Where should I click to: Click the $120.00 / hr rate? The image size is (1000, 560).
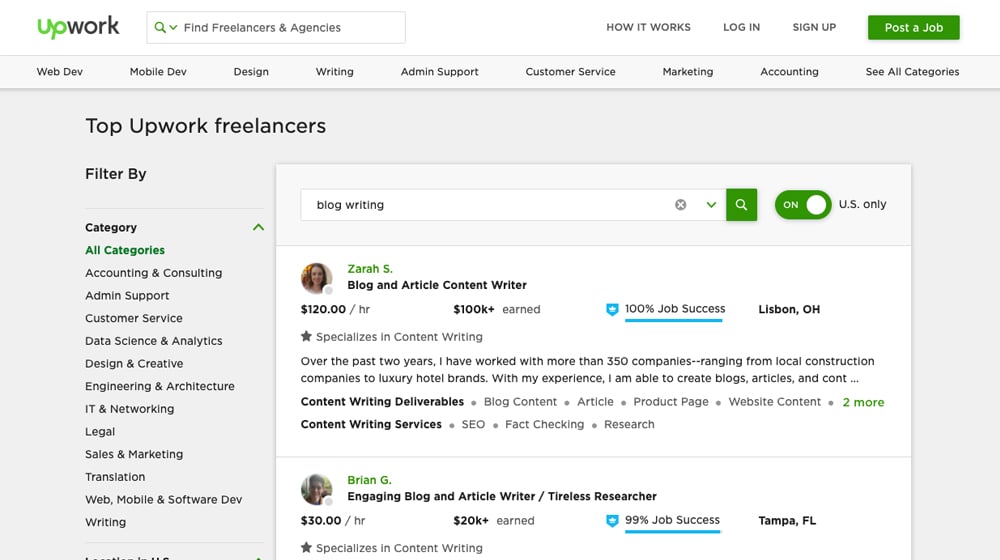(x=335, y=309)
